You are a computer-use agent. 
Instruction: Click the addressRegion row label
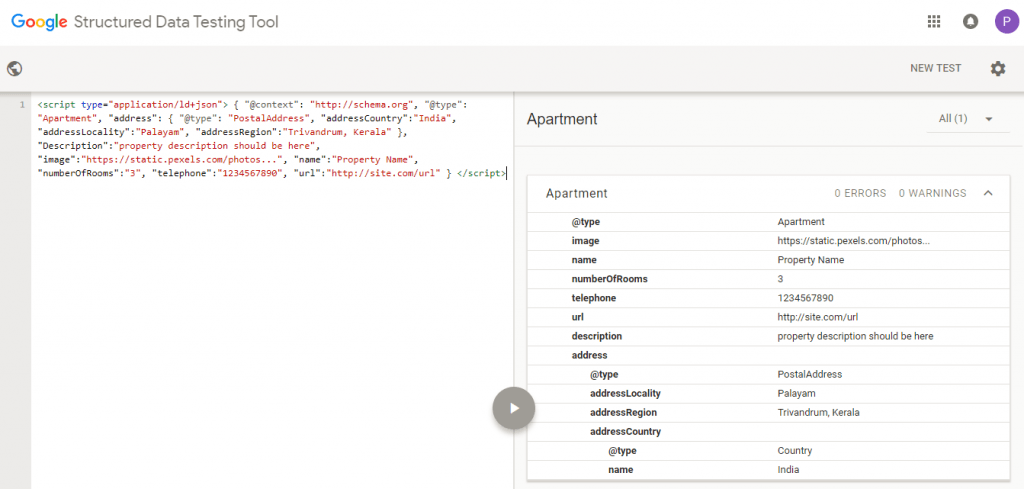coord(623,413)
